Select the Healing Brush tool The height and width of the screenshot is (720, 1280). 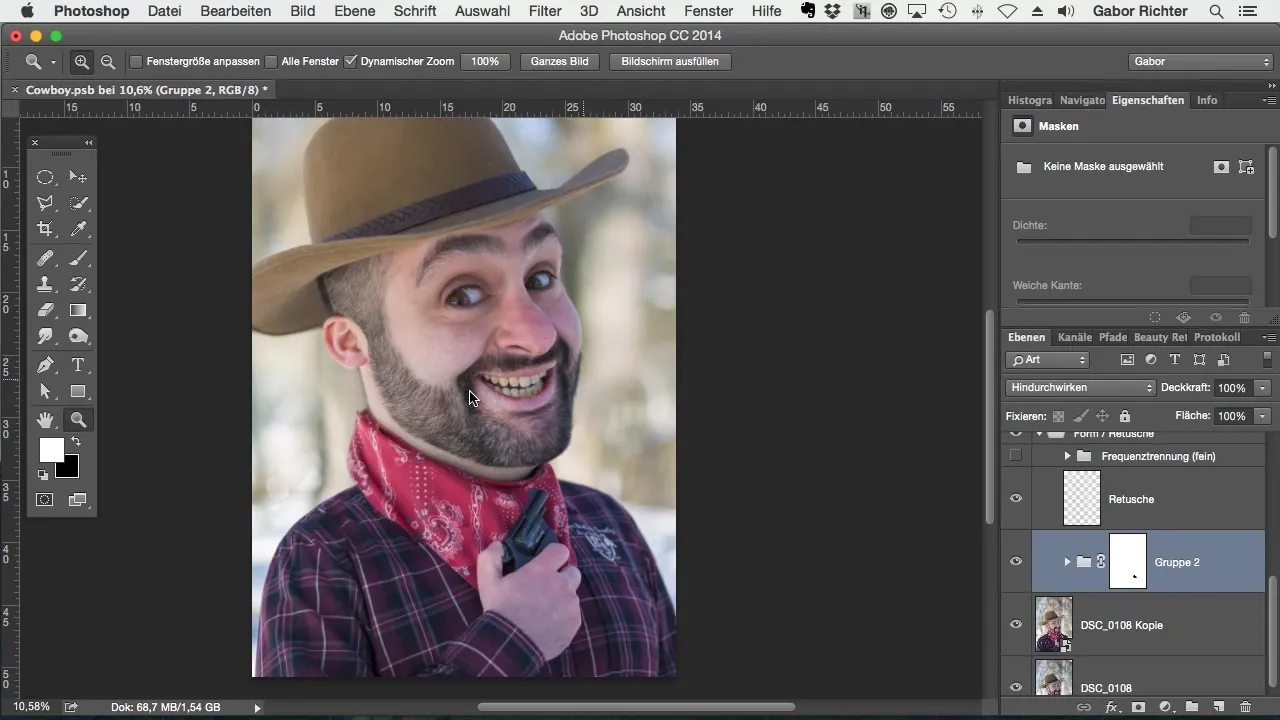coord(45,258)
